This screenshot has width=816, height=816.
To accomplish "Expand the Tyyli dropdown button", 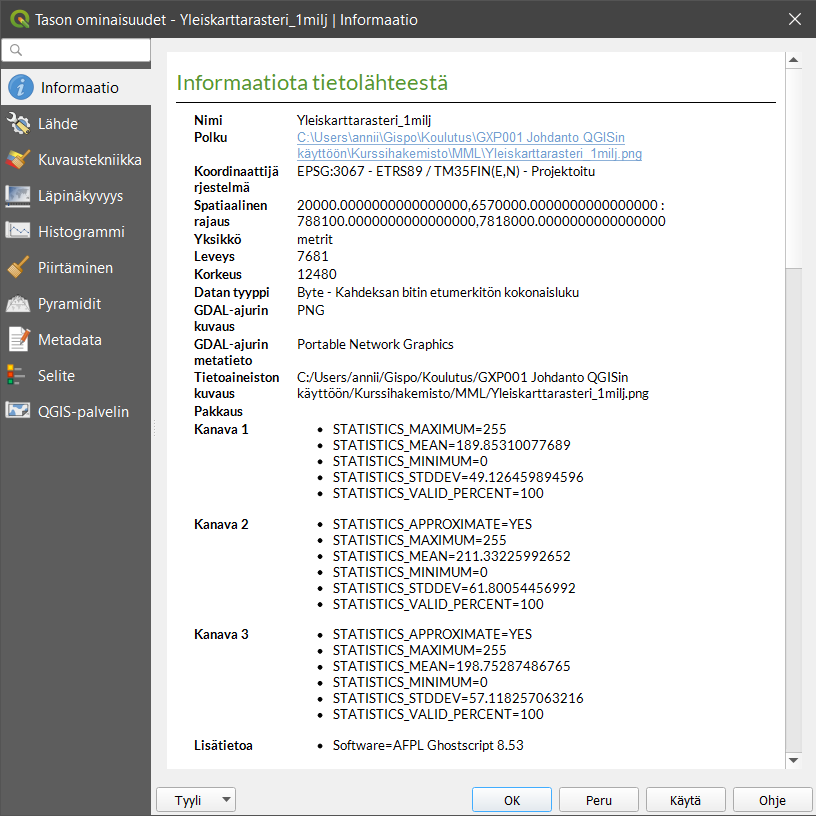I will point(196,800).
